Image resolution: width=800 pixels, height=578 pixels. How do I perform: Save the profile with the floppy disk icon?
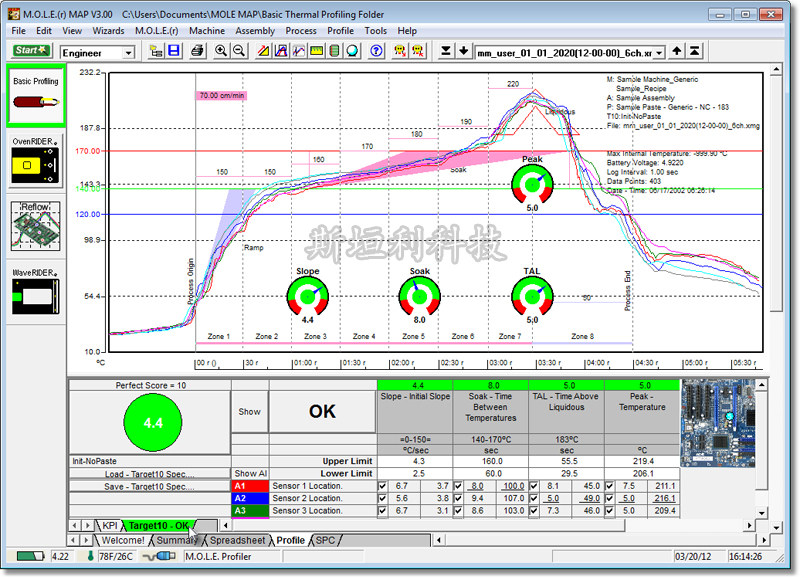[174, 51]
